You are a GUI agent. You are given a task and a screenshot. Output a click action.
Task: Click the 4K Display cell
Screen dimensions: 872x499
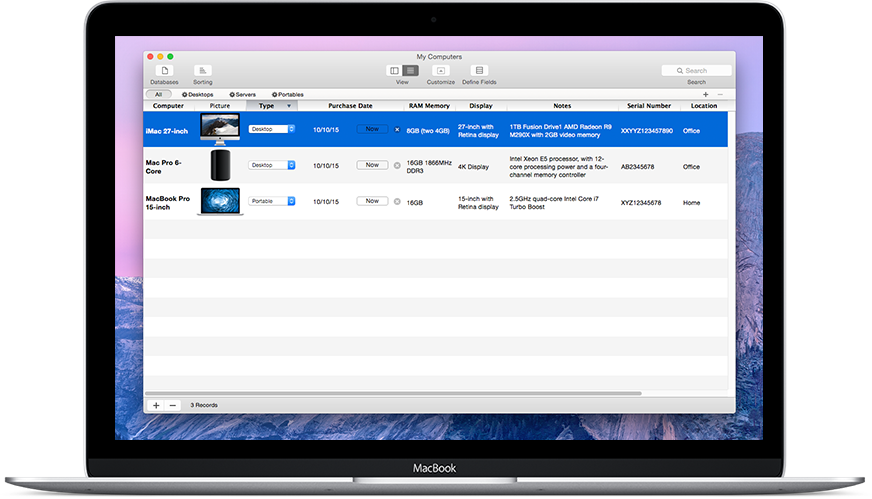473,167
